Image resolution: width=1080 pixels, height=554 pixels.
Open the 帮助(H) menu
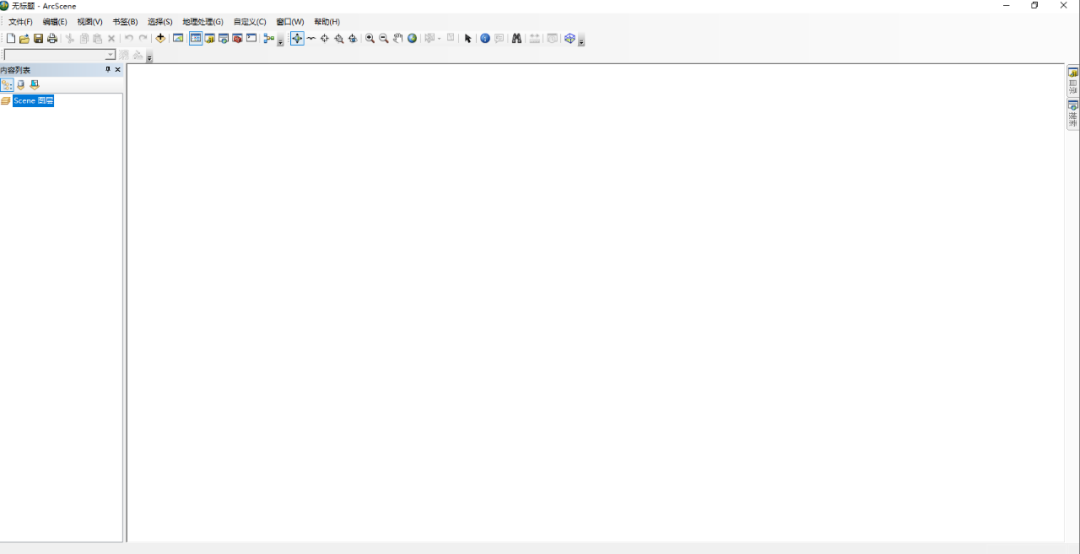click(327, 21)
